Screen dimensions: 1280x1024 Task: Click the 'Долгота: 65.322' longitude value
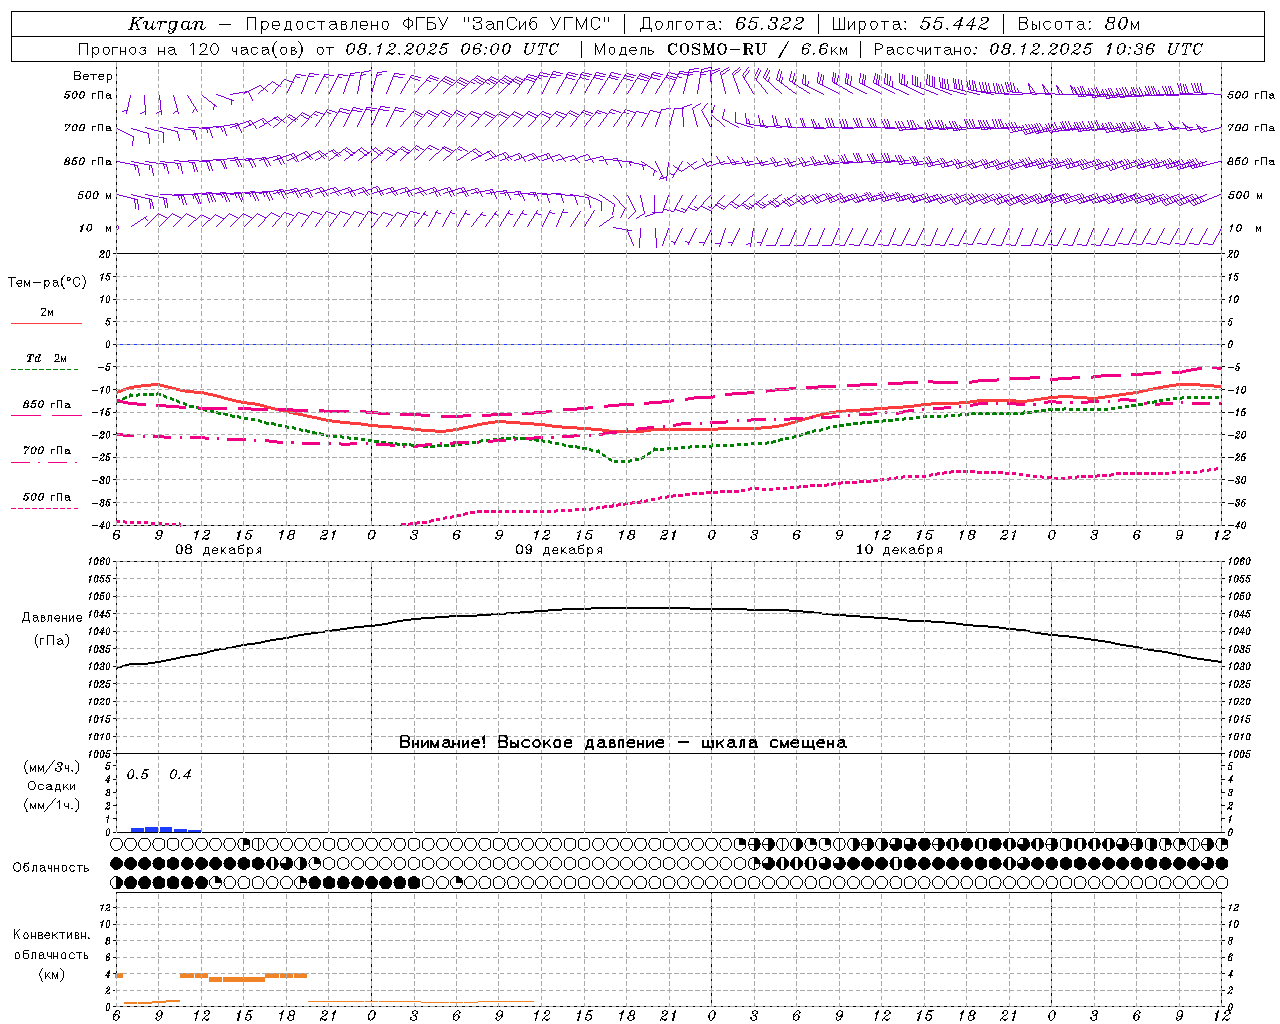tap(721, 24)
